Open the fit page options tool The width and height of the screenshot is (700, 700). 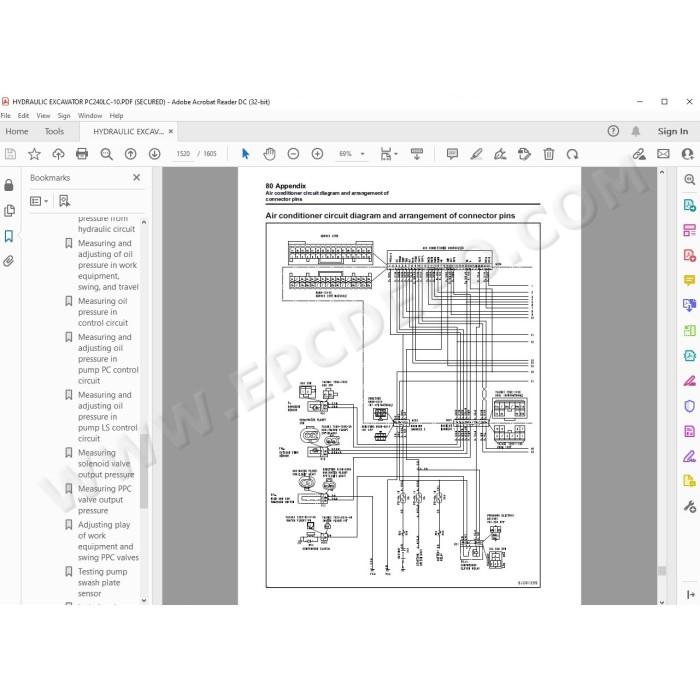(388, 154)
